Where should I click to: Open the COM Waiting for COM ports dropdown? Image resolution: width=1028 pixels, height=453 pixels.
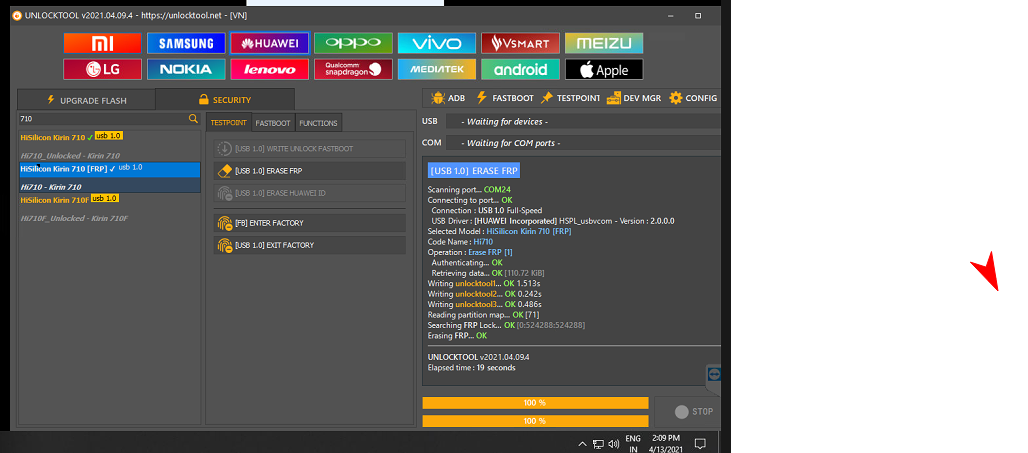click(x=583, y=143)
